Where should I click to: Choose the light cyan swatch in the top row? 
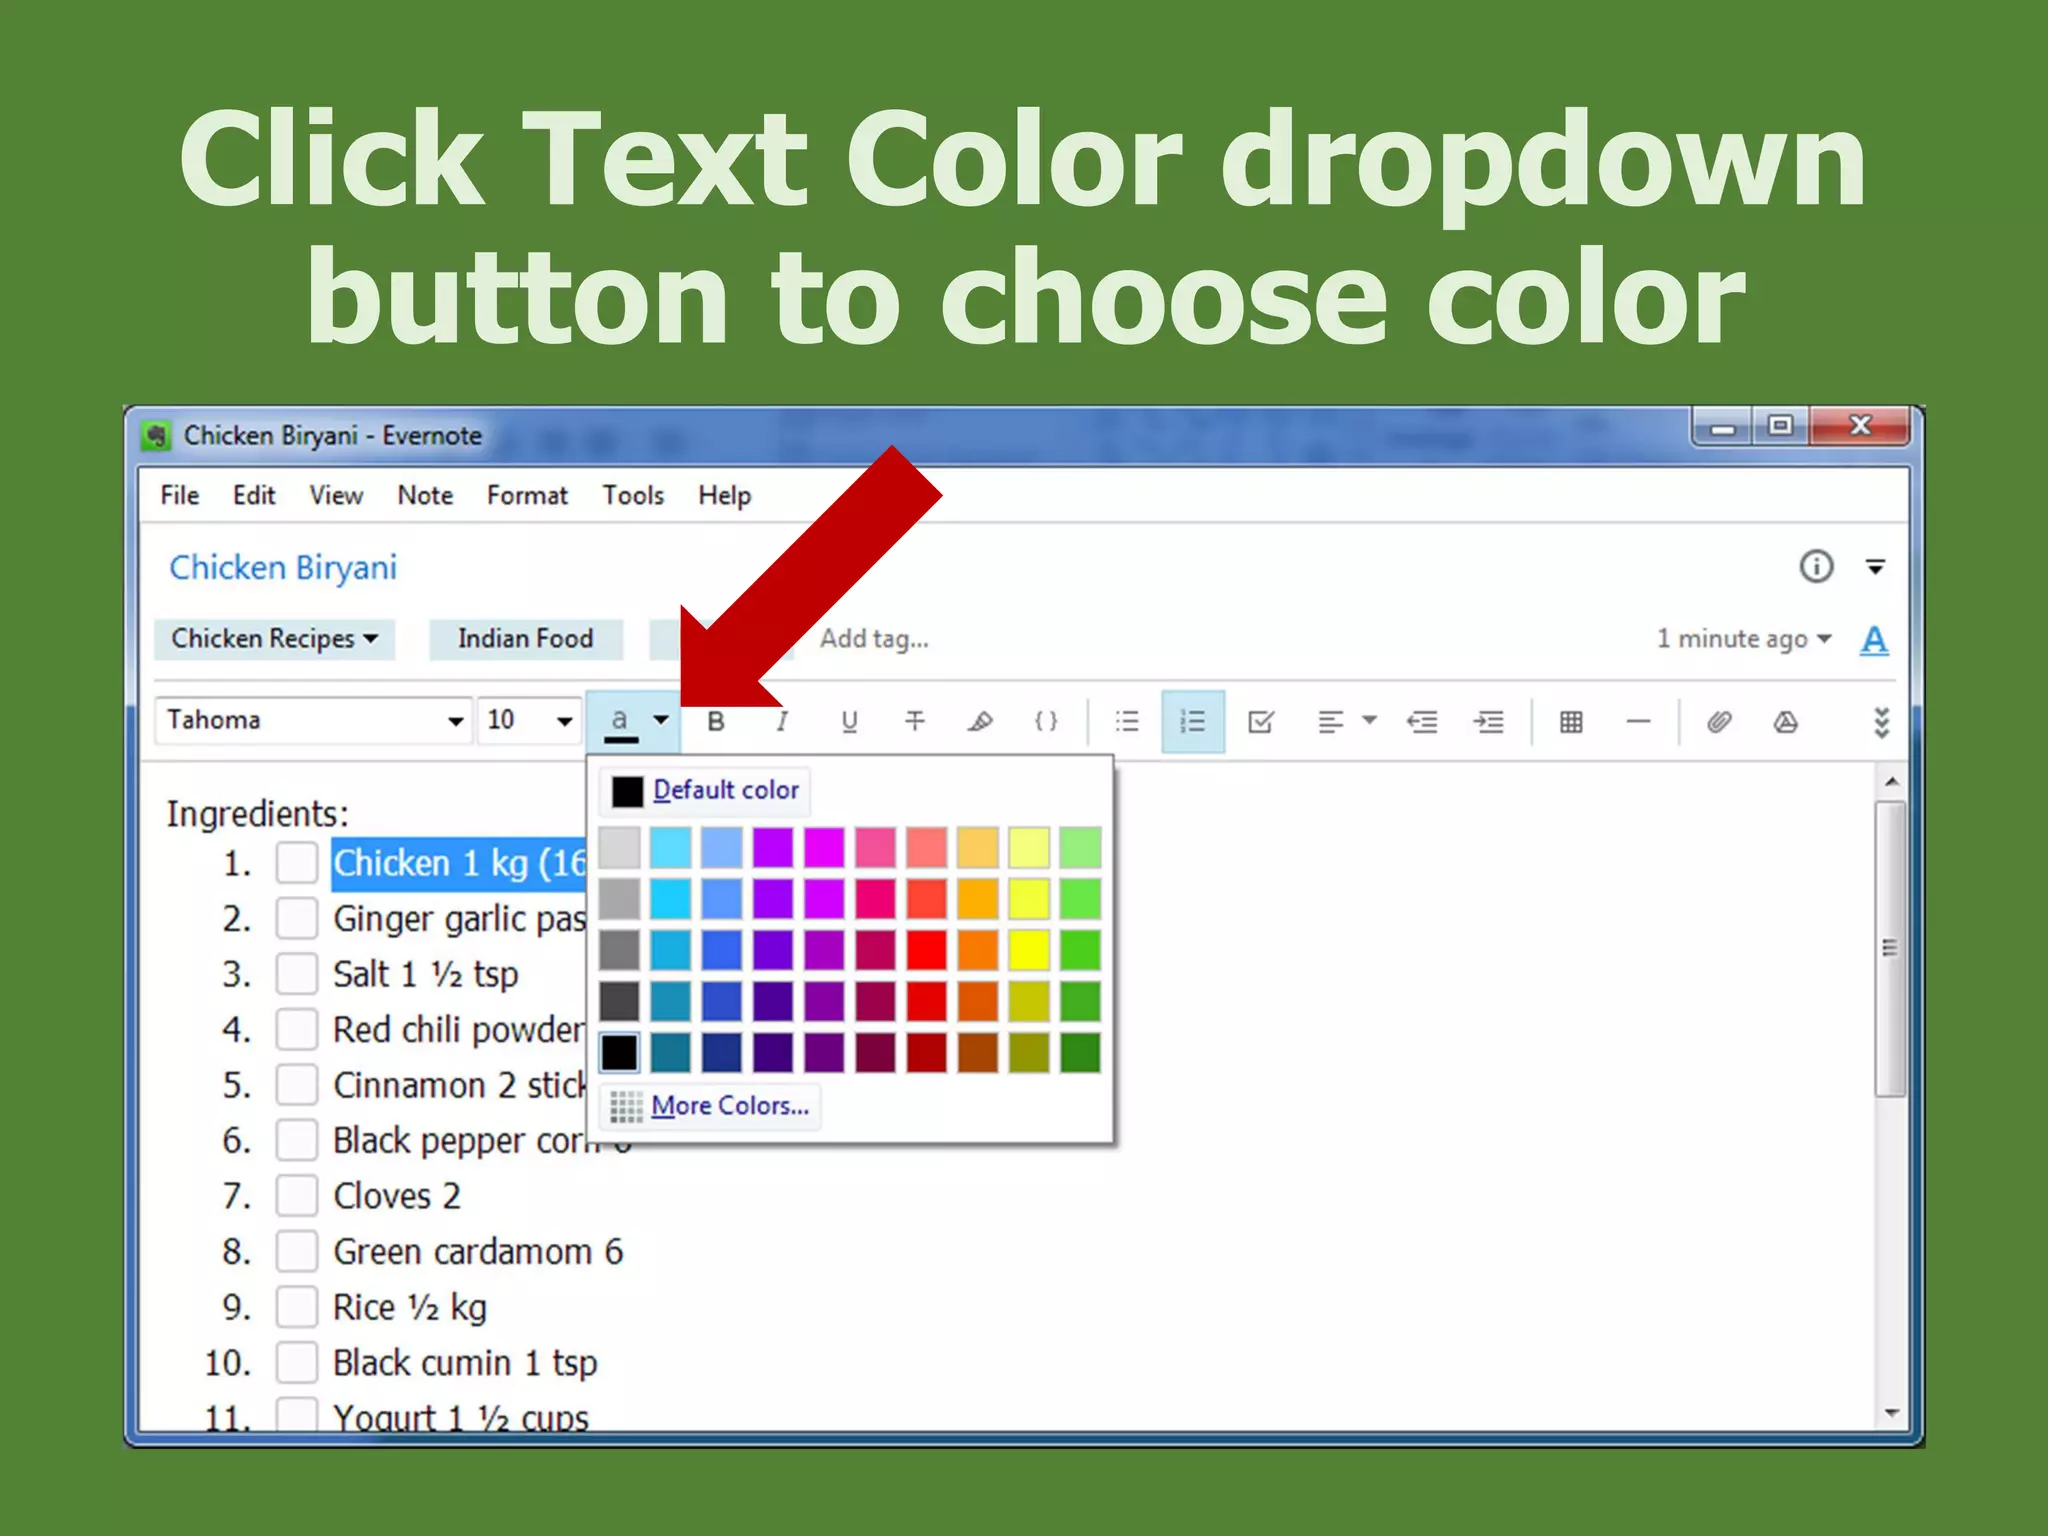pyautogui.click(x=671, y=847)
